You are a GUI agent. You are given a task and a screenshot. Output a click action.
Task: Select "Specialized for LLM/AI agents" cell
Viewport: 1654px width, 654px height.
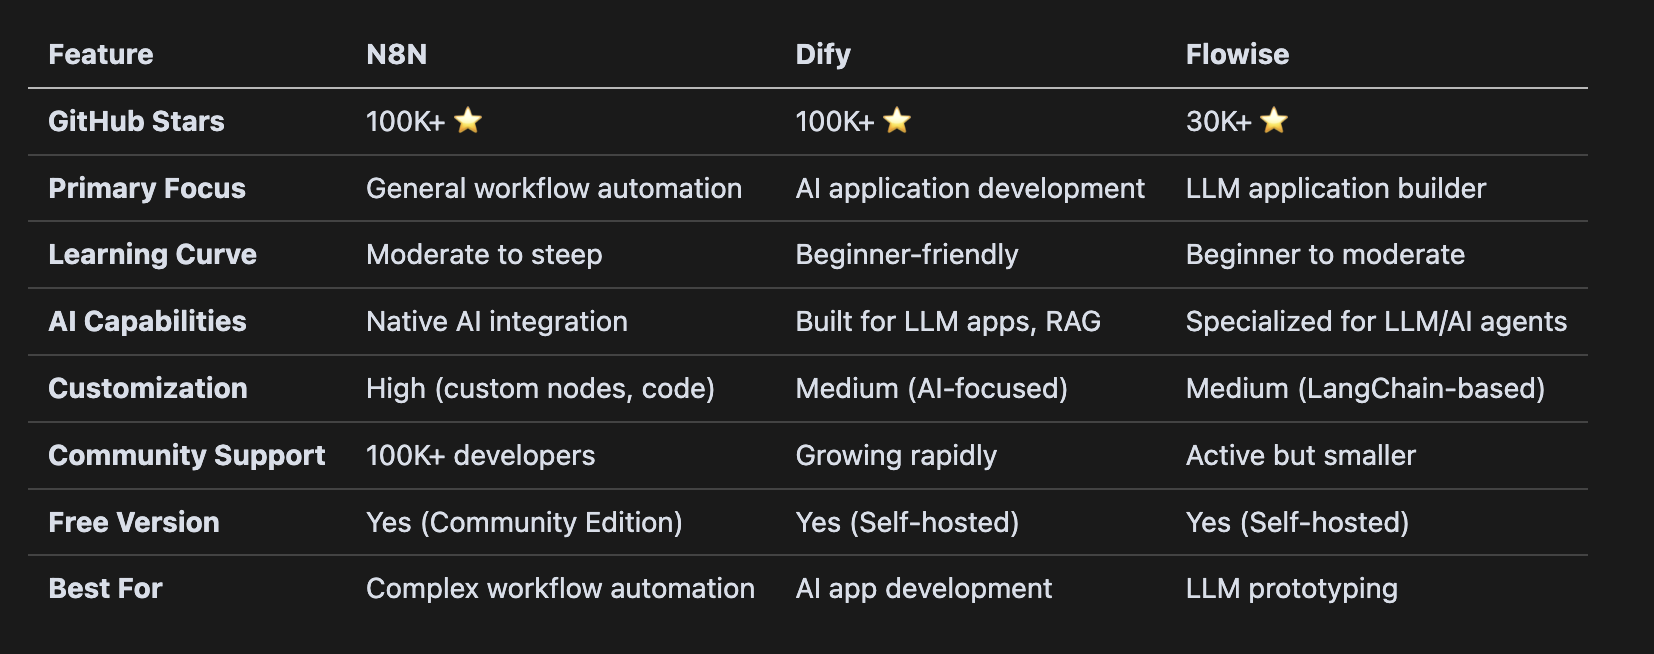1376,321
